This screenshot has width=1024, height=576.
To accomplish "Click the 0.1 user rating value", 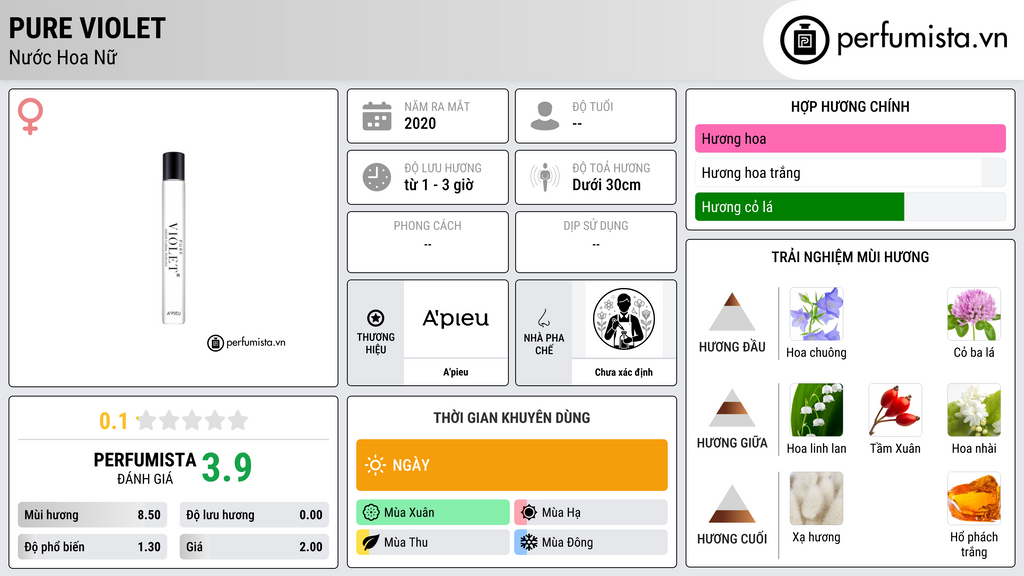I will pyautogui.click(x=114, y=421).
